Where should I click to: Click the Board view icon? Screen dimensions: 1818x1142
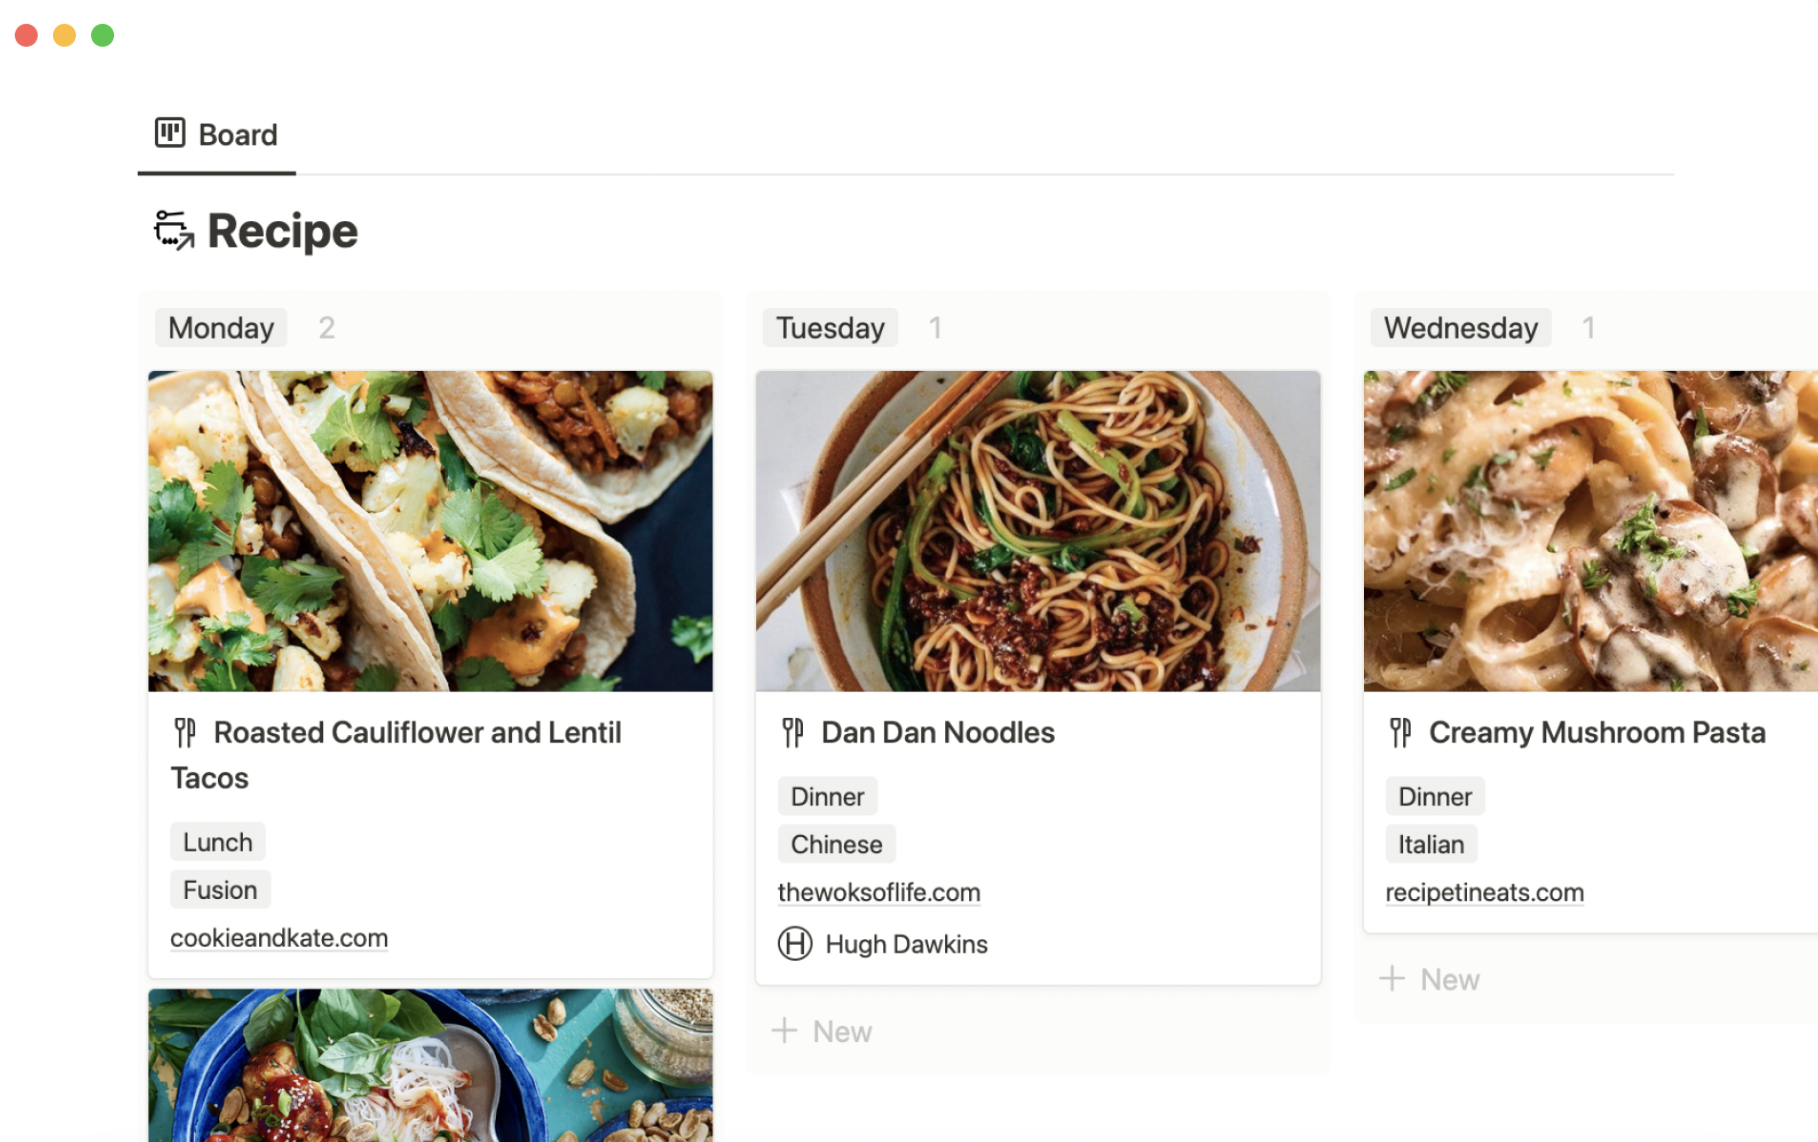click(170, 133)
